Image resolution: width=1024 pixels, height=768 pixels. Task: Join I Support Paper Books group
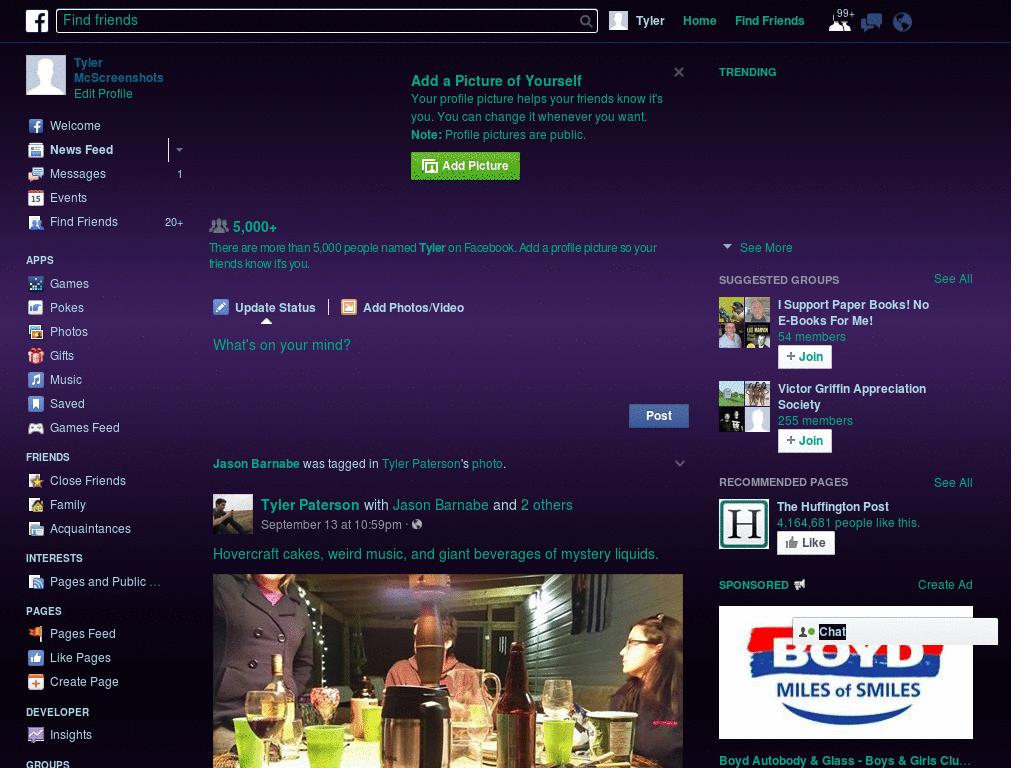[805, 357]
